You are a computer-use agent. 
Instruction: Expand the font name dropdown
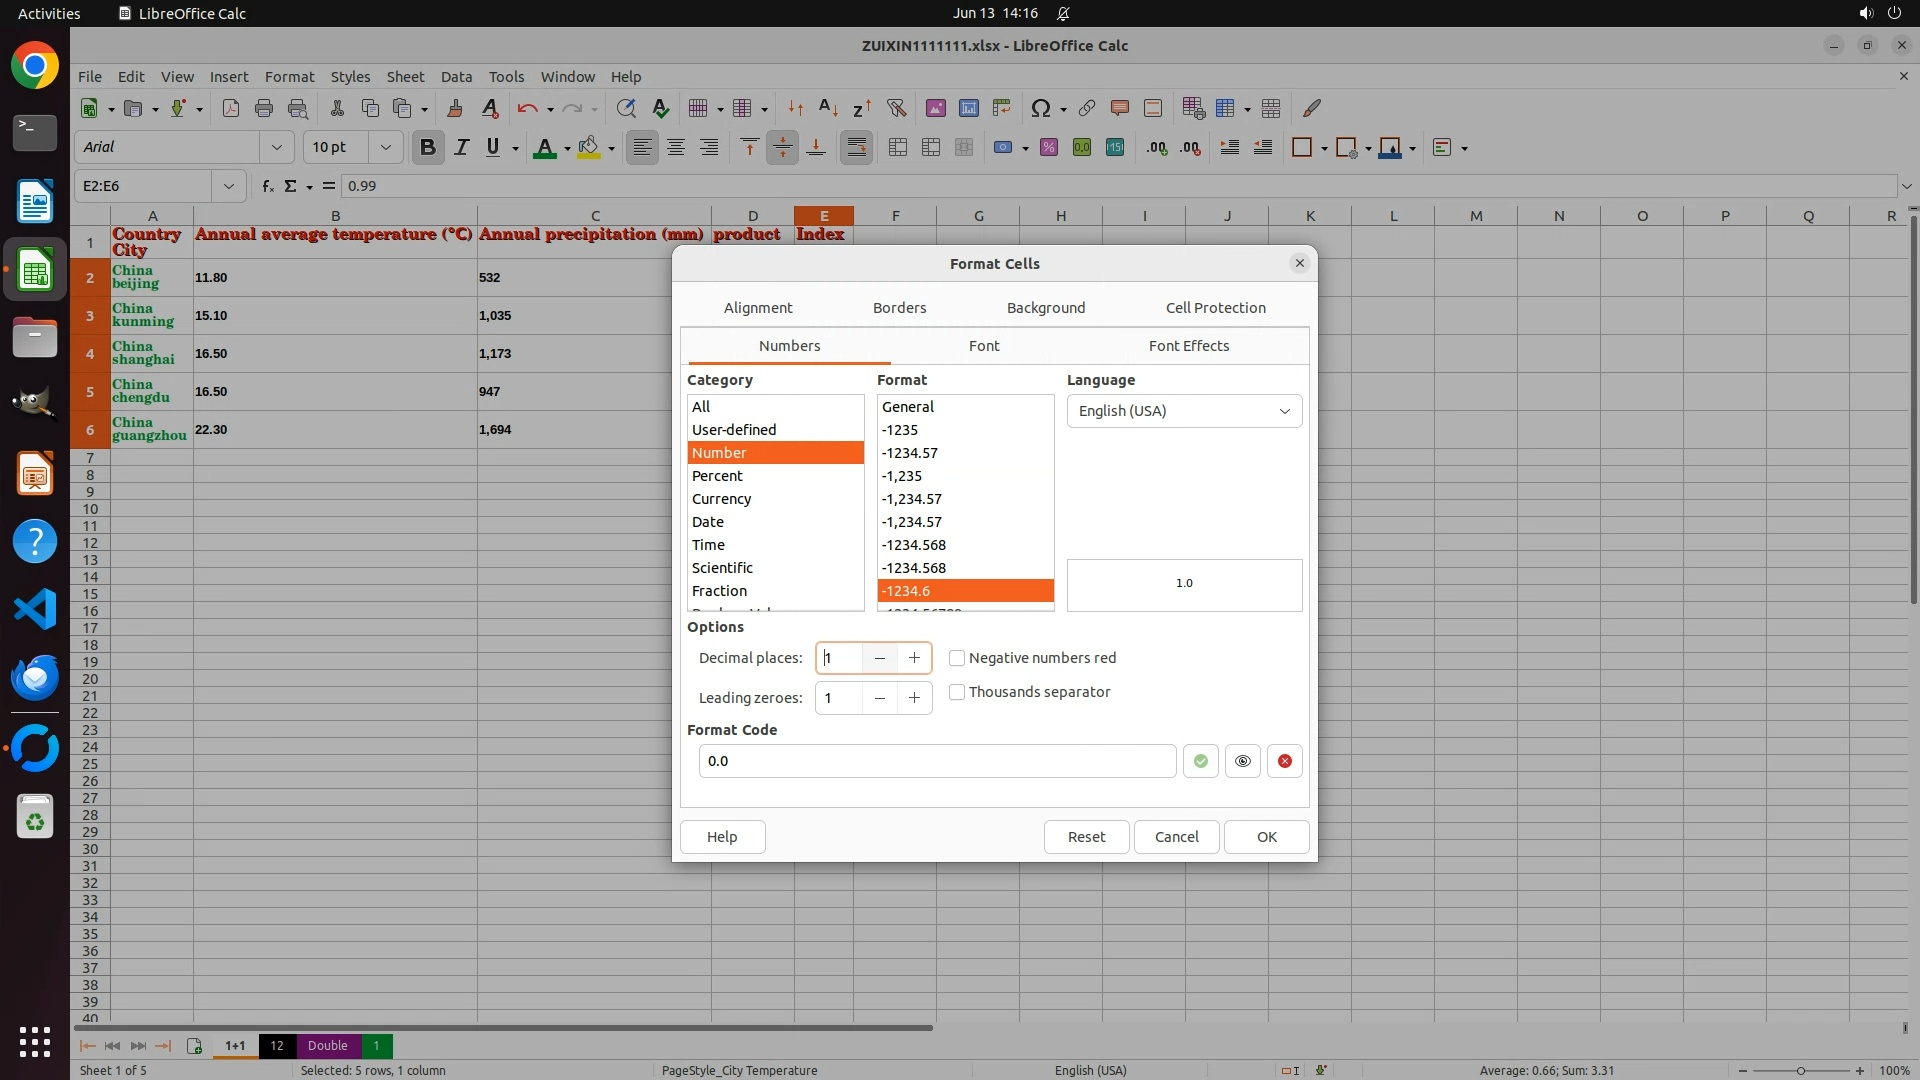tap(277, 148)
